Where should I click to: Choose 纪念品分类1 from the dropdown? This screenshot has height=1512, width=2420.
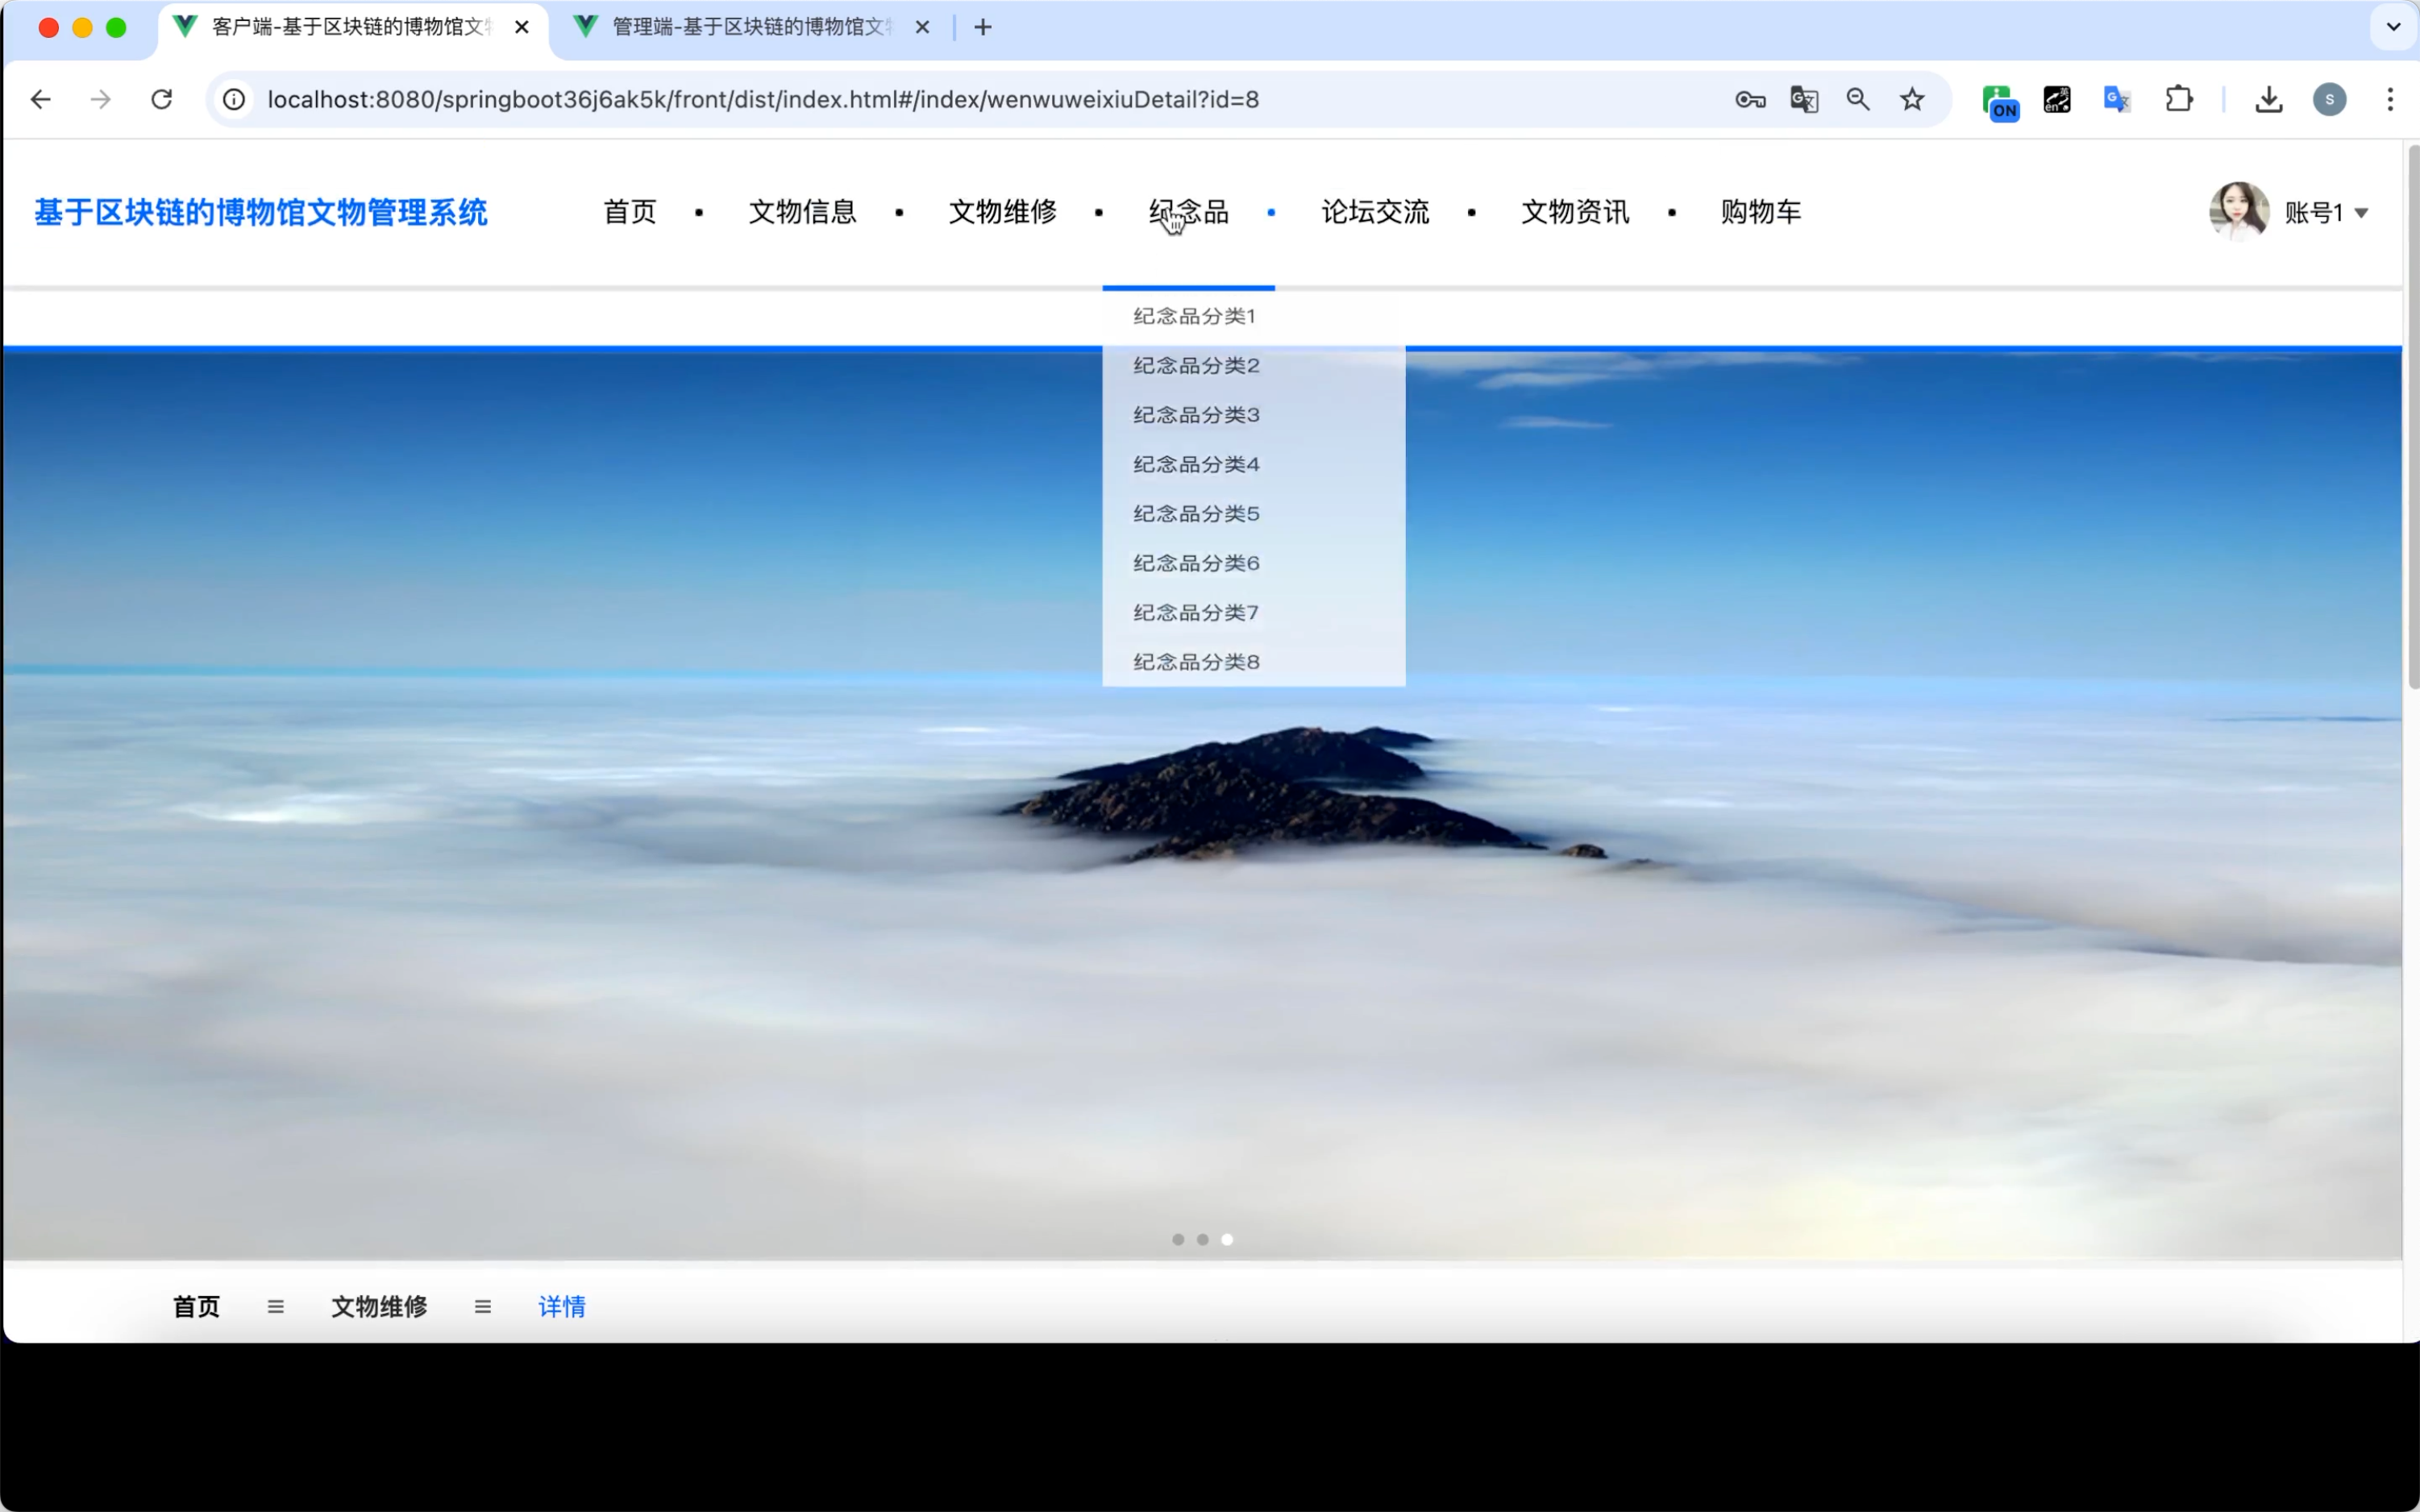click(x=1254, y=316)
